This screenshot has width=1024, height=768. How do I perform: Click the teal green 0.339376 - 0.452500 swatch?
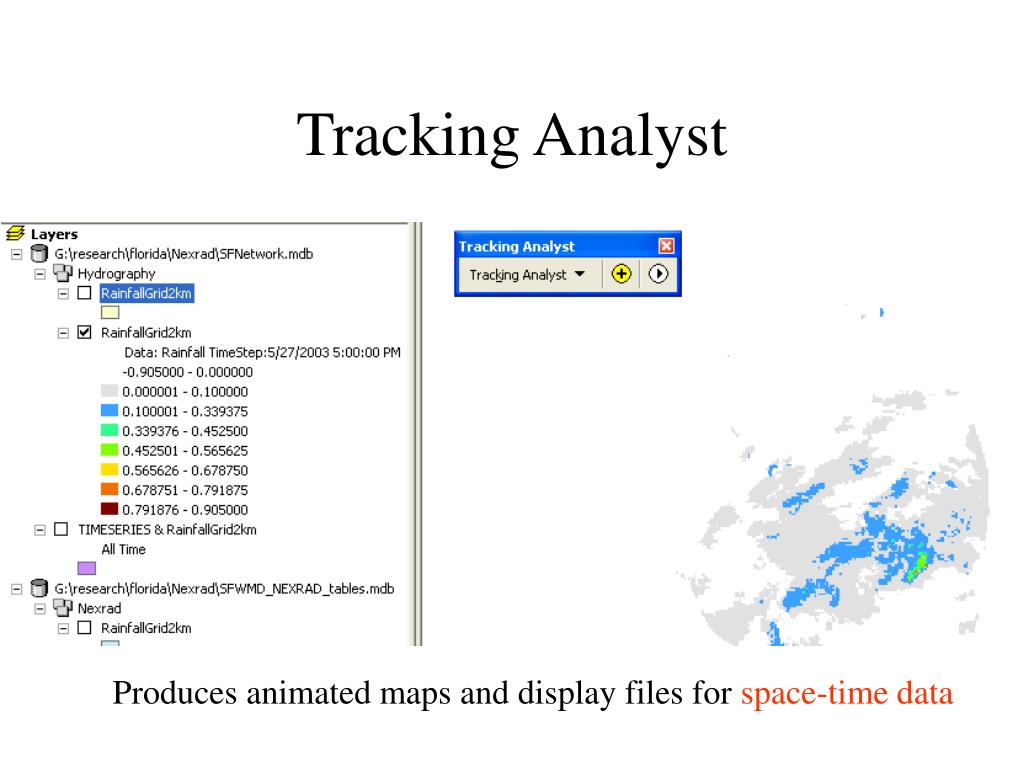point(109,430)
